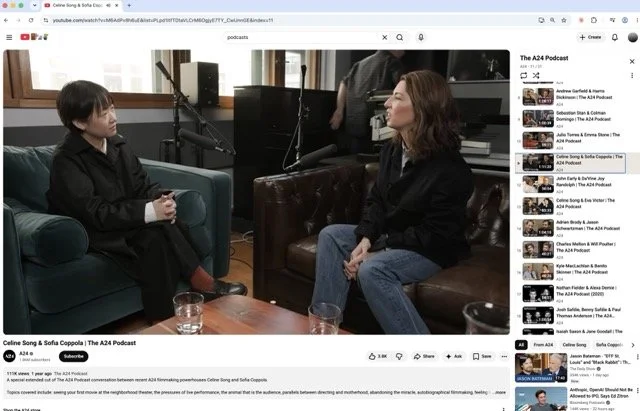
Task: Click the Share button
Action: click(x=424, y=356)
